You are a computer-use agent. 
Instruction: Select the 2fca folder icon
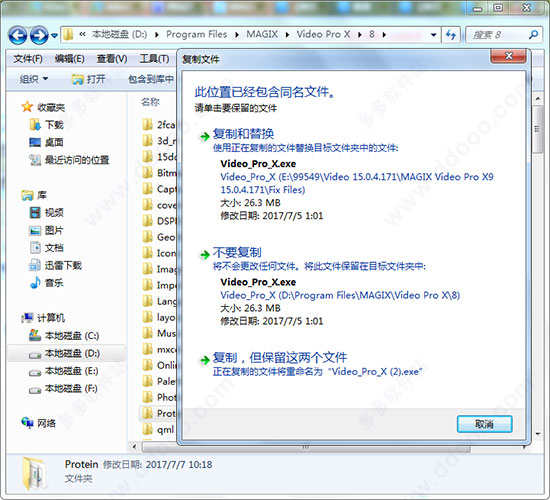tap(148, 124)
